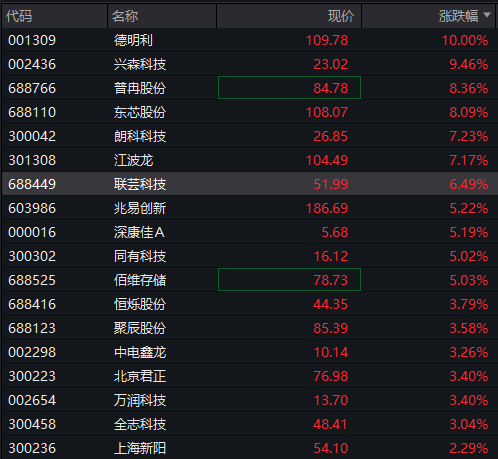Select stock name 普冉股份
Viewport: 498px width, 459px height.
pos(140,88)
